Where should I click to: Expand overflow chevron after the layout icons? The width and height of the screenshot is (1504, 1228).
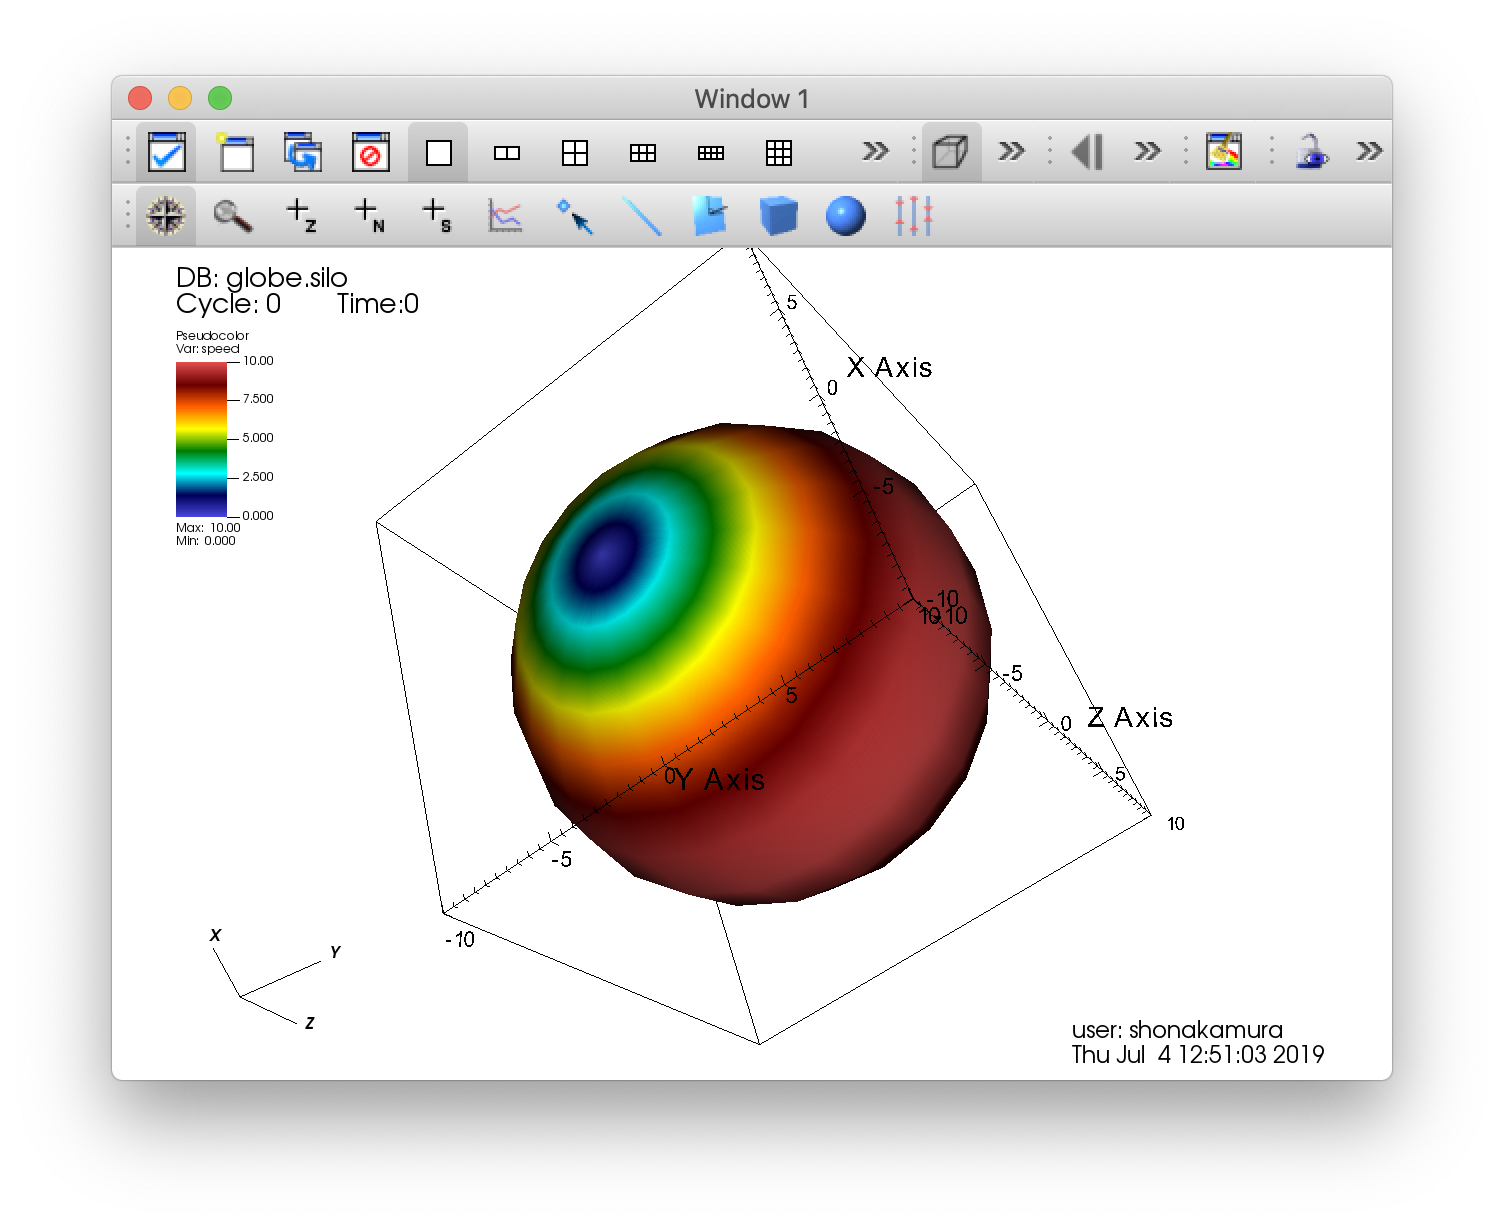[x=875, y=152]
